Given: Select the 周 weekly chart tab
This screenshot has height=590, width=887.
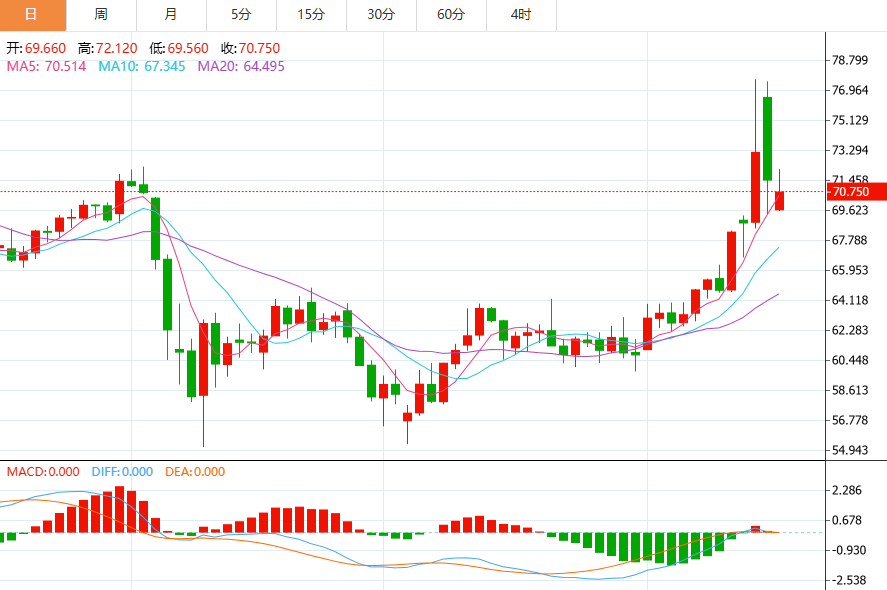Looking at the screenshot, I should point(101,15).
